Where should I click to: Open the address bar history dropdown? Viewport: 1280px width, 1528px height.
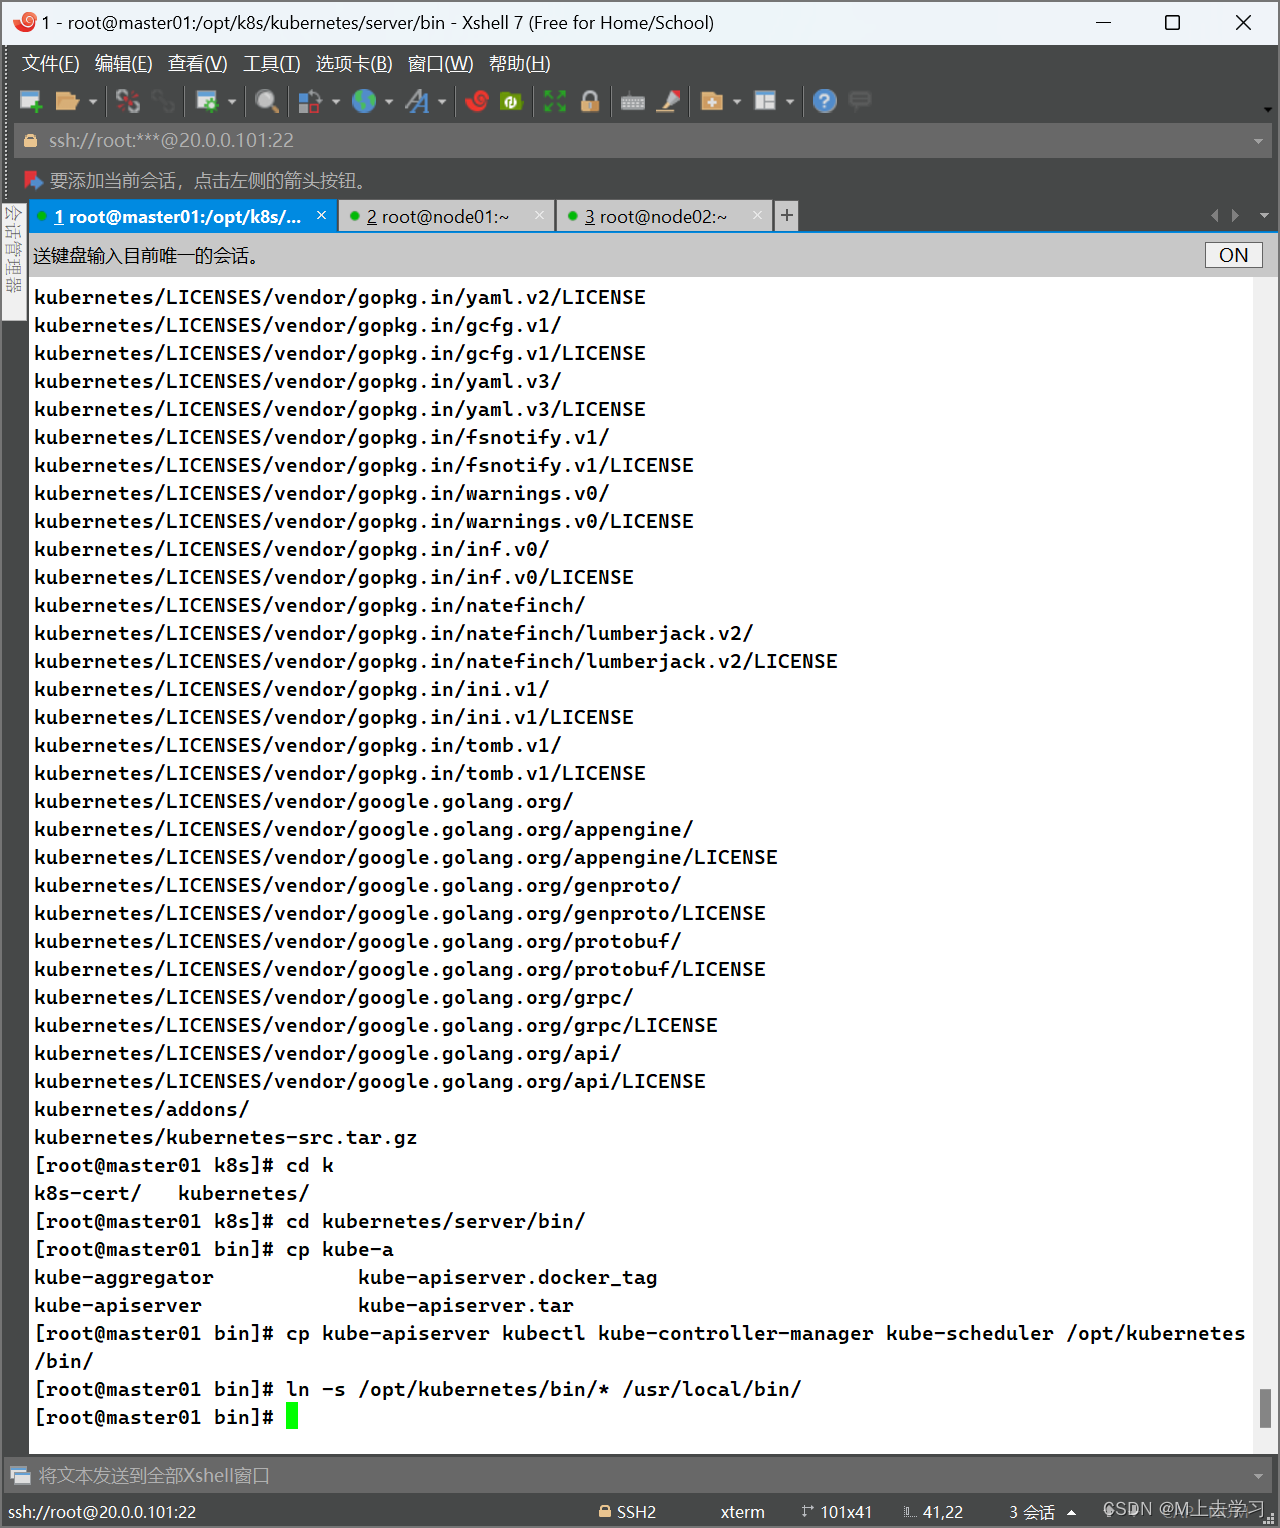point(1258,141)
